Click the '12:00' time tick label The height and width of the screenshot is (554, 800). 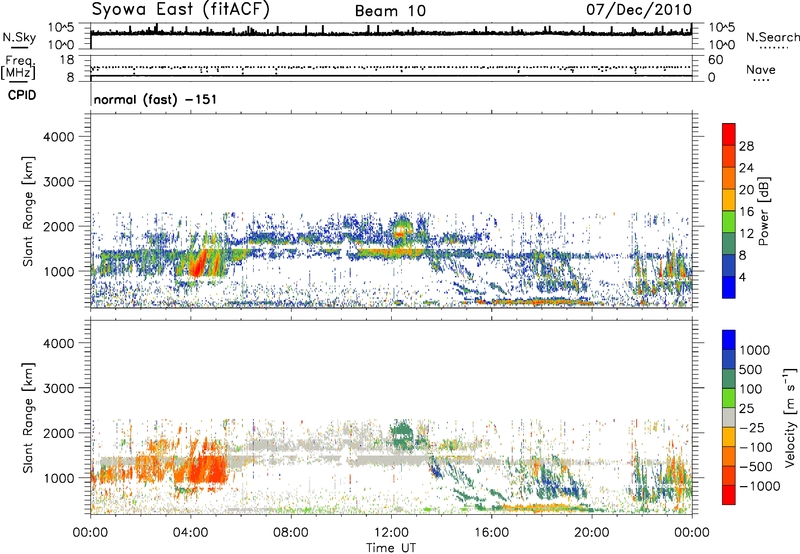click(x=391, y=533)
